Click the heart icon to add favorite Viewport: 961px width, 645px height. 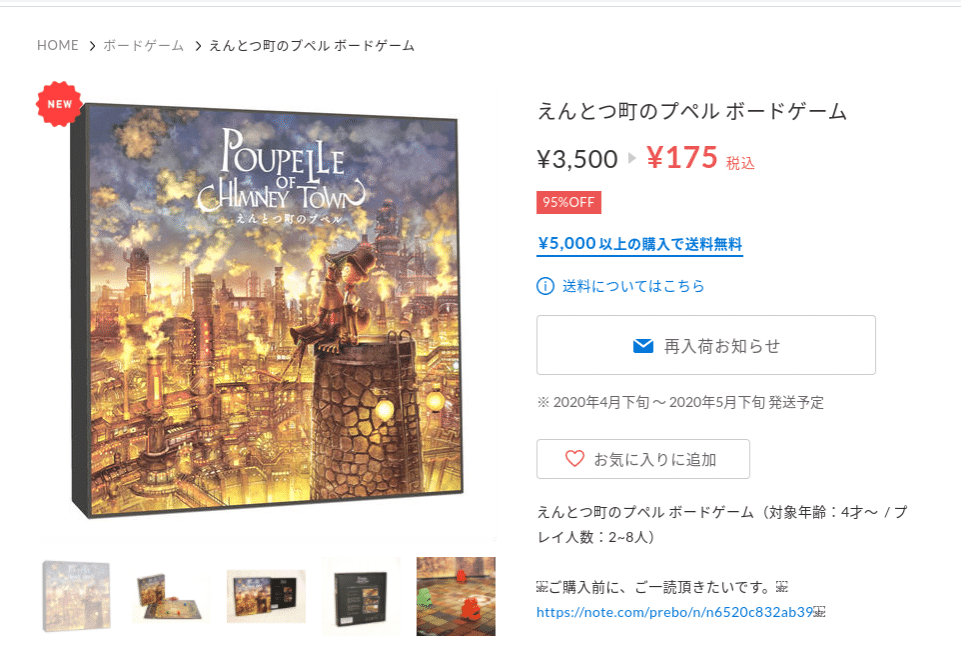coord(574,459)
